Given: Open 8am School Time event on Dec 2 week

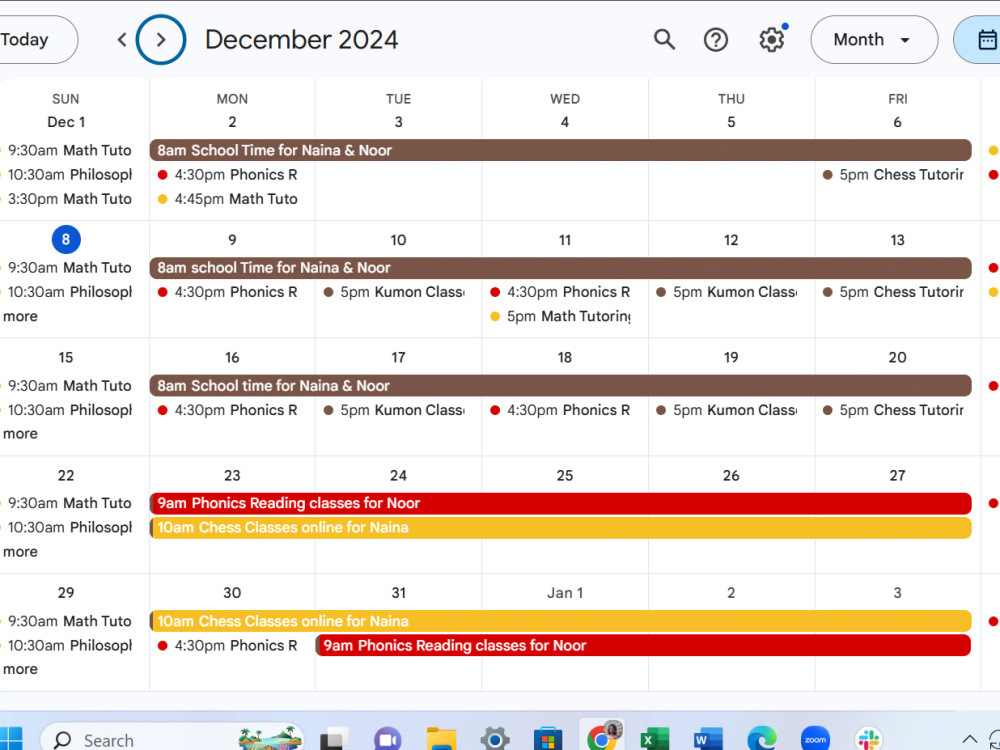Looking at the screenshot, I should pos(561,150).
